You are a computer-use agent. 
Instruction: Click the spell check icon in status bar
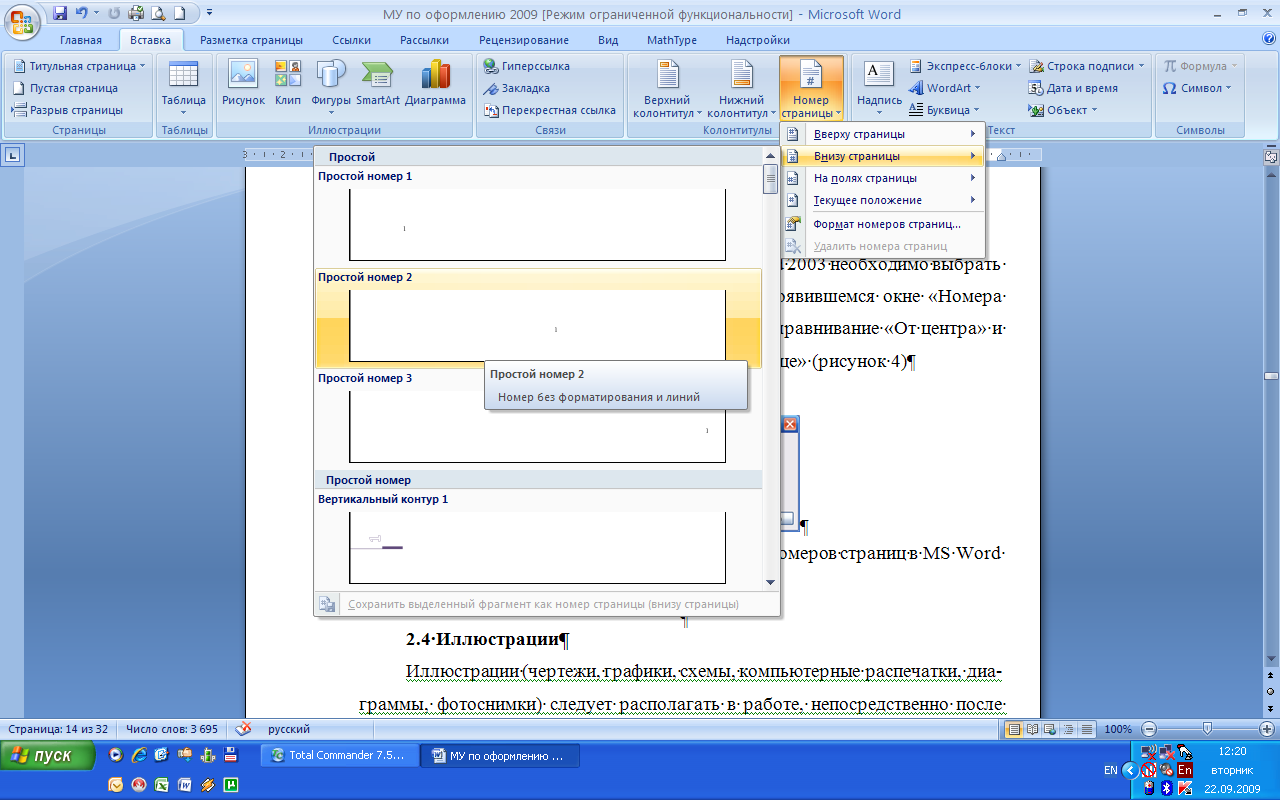(x=242, y=729)
